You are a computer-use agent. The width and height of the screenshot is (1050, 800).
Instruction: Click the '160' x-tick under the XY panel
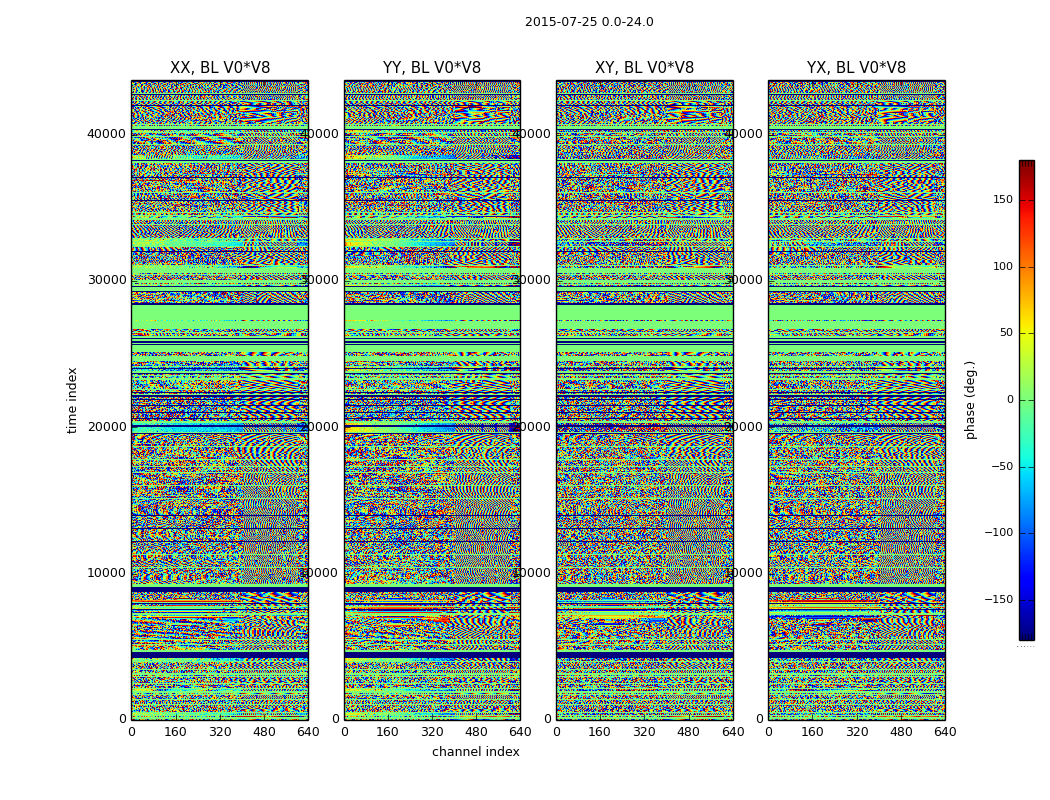(x=600, y=732)
